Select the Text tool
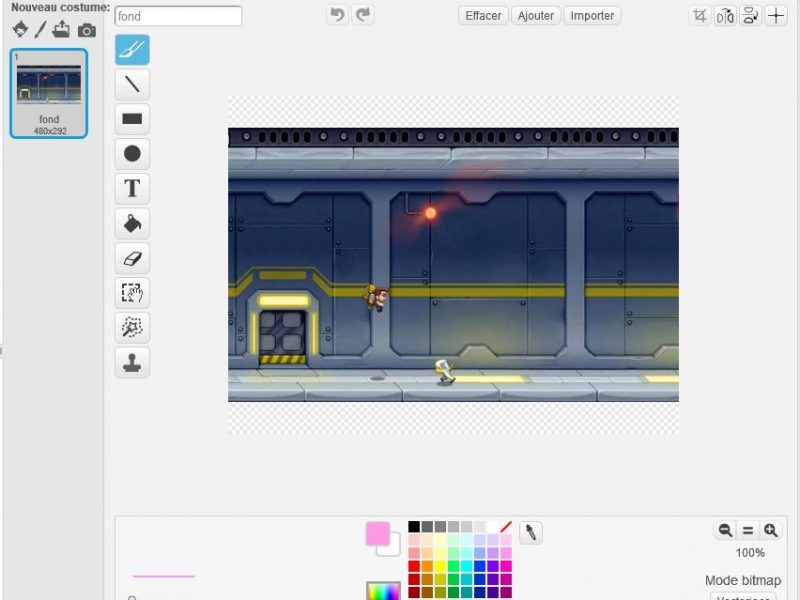Screen dimensions: 800x600 pyautogui.click(x=132, y=188)
